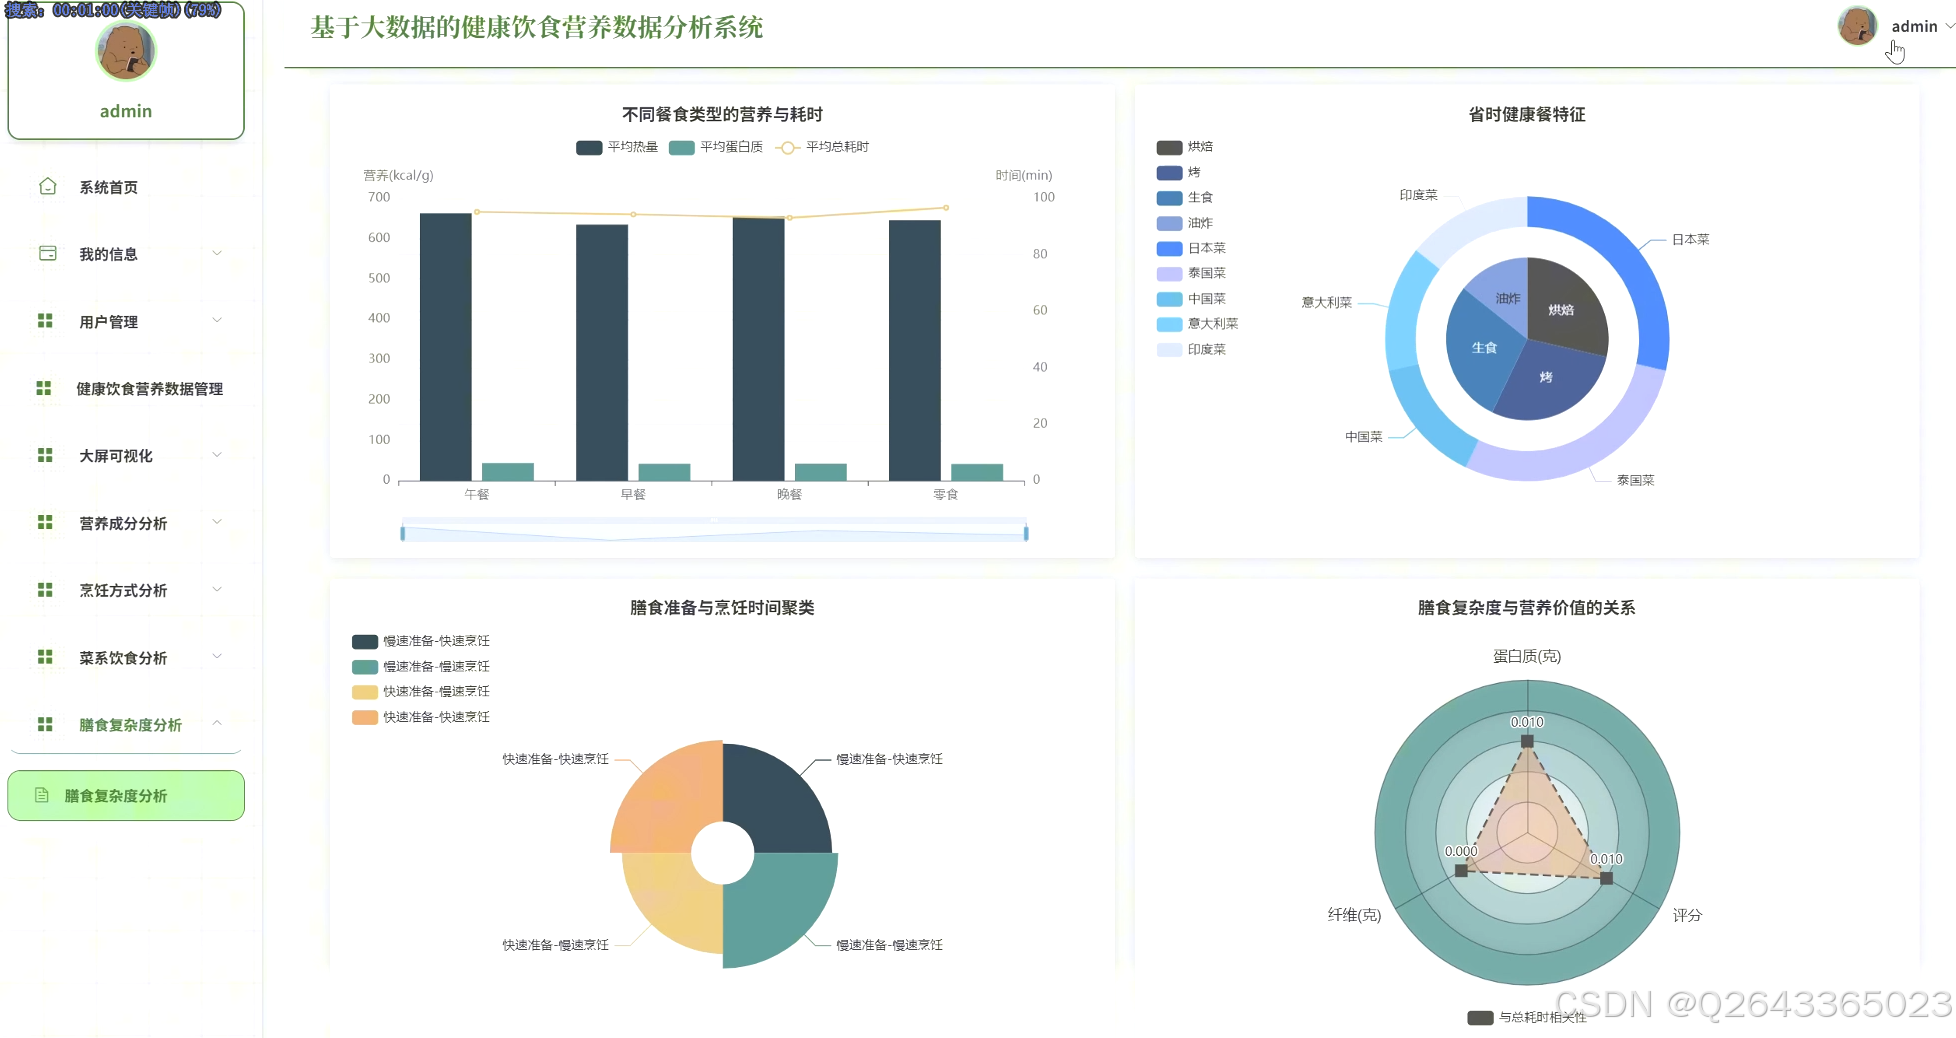Click the admin username in the sidebar card

tap(126, 111)
